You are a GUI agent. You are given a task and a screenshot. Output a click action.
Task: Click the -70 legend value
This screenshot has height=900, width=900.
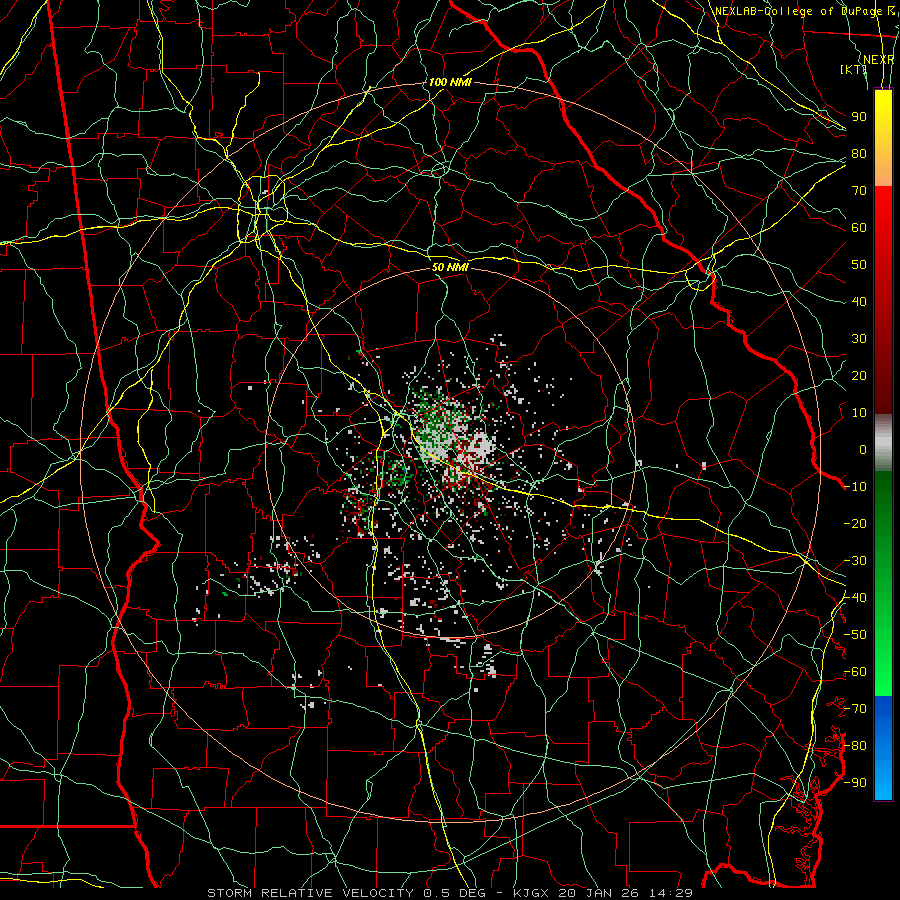click(855, 709)
